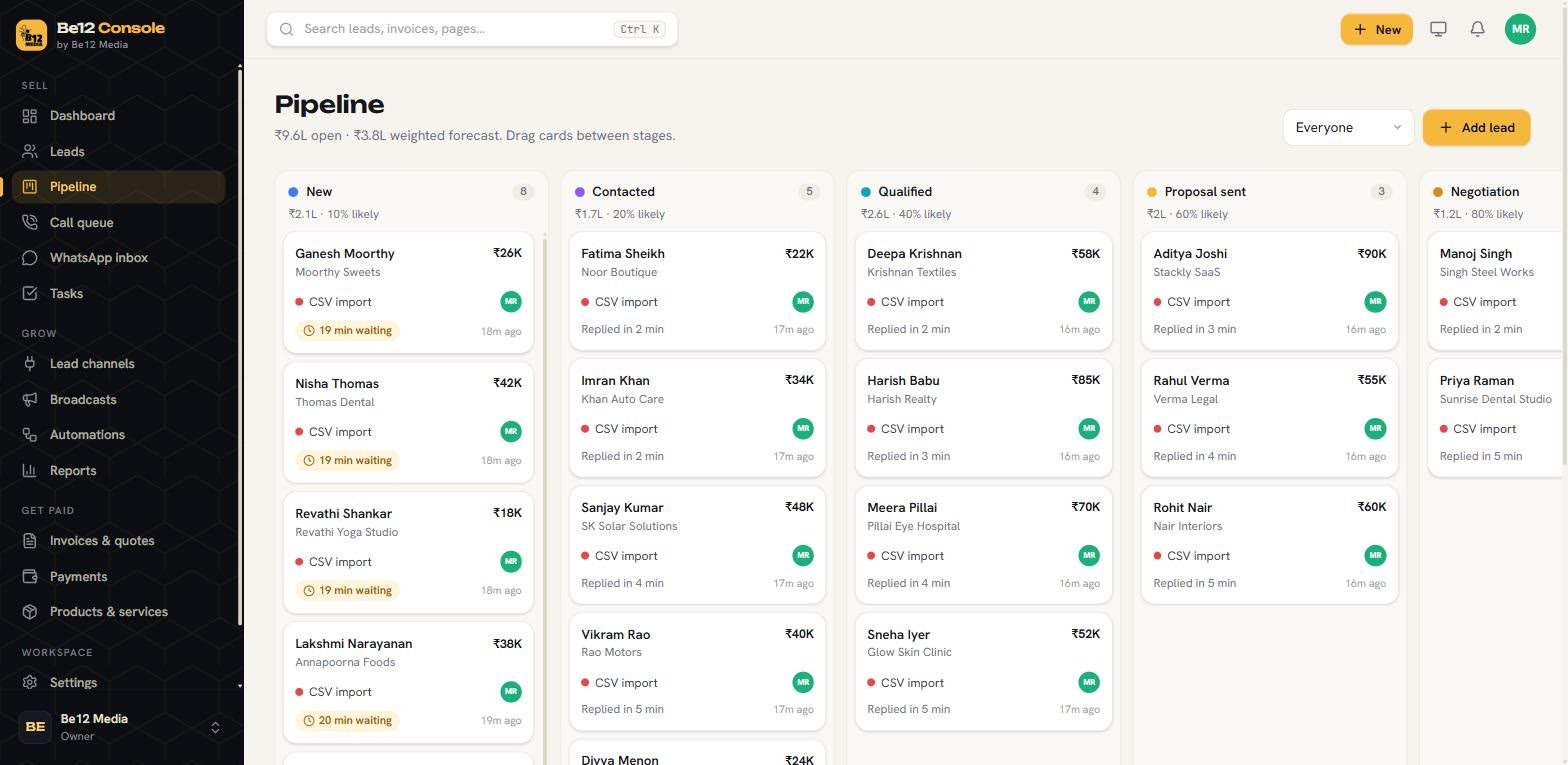Click the MR avatar on Harish Babu card
Image resolution: width=1568 pixels, height=765 pixels.
(x=1089, y=429)
